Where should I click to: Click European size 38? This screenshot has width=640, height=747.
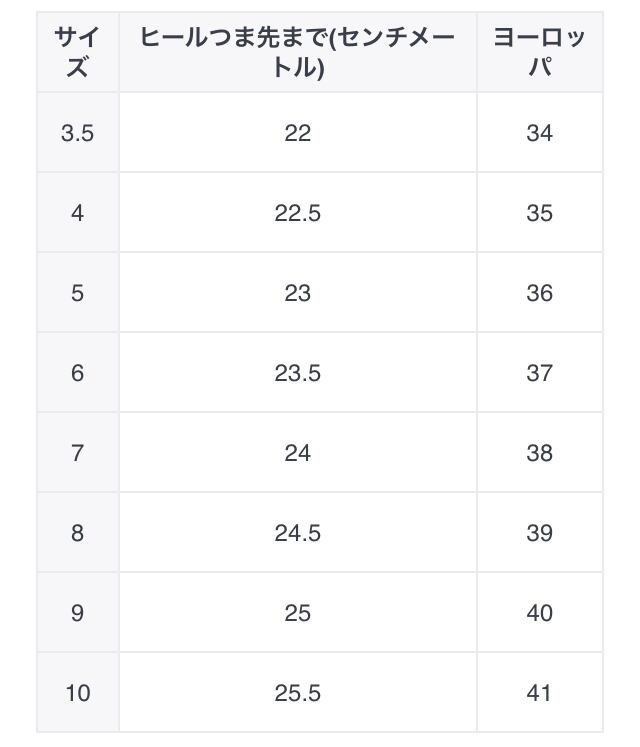539,453
